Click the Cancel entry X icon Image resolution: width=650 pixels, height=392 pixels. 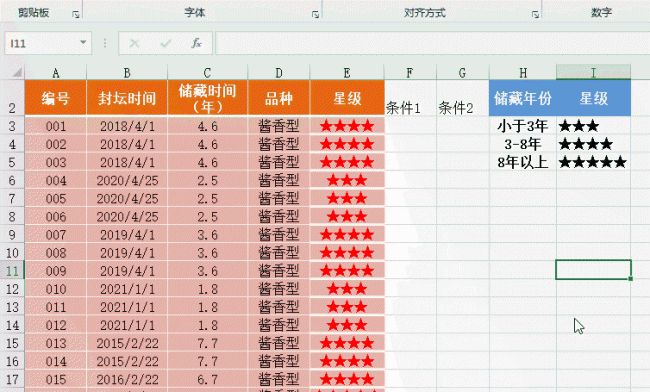(134, 43)
